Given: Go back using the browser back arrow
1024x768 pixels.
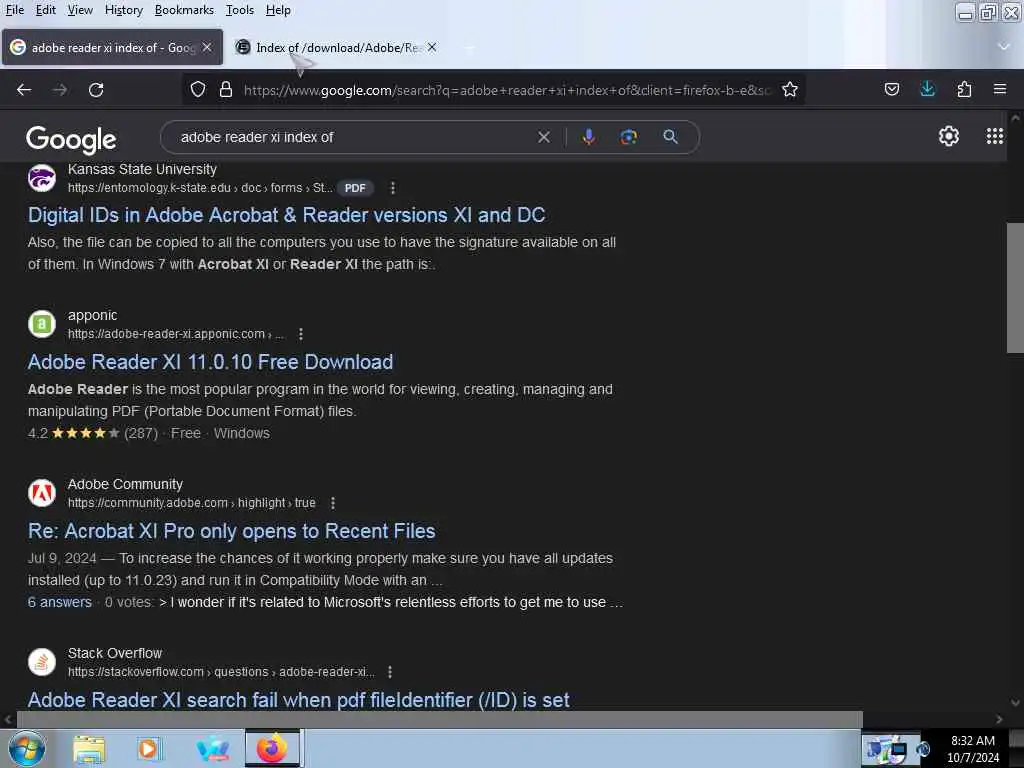Looking at the screenshot, I should (x=24, y=89).
